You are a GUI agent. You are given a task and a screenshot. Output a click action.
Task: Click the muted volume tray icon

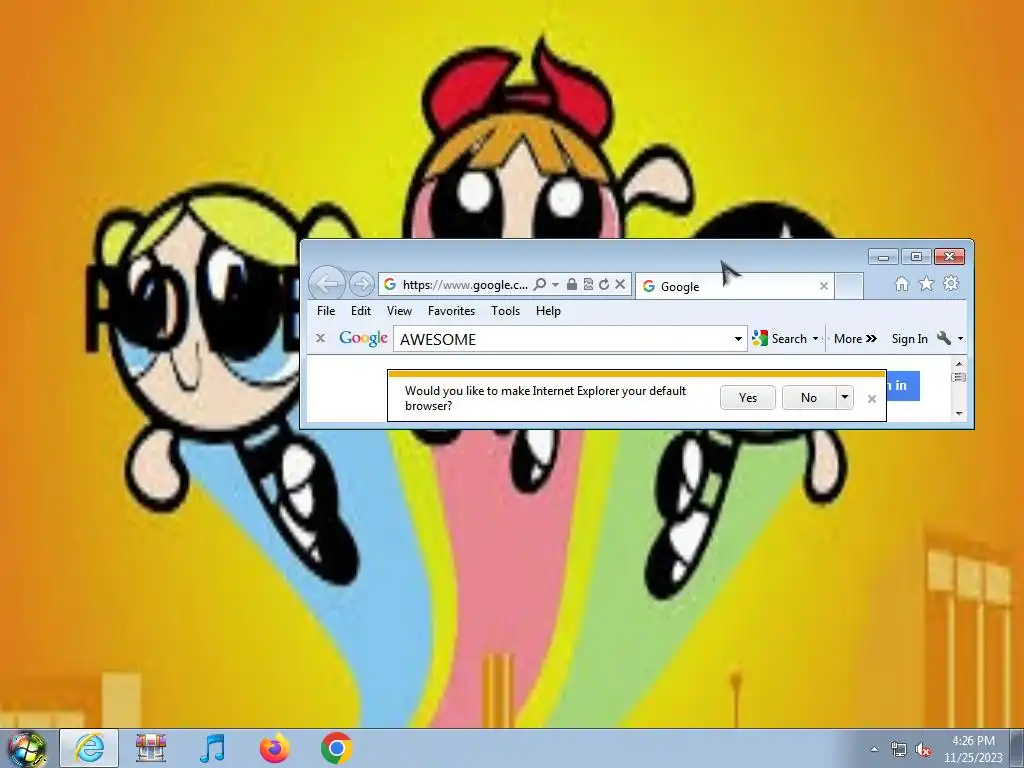(923, 749)
